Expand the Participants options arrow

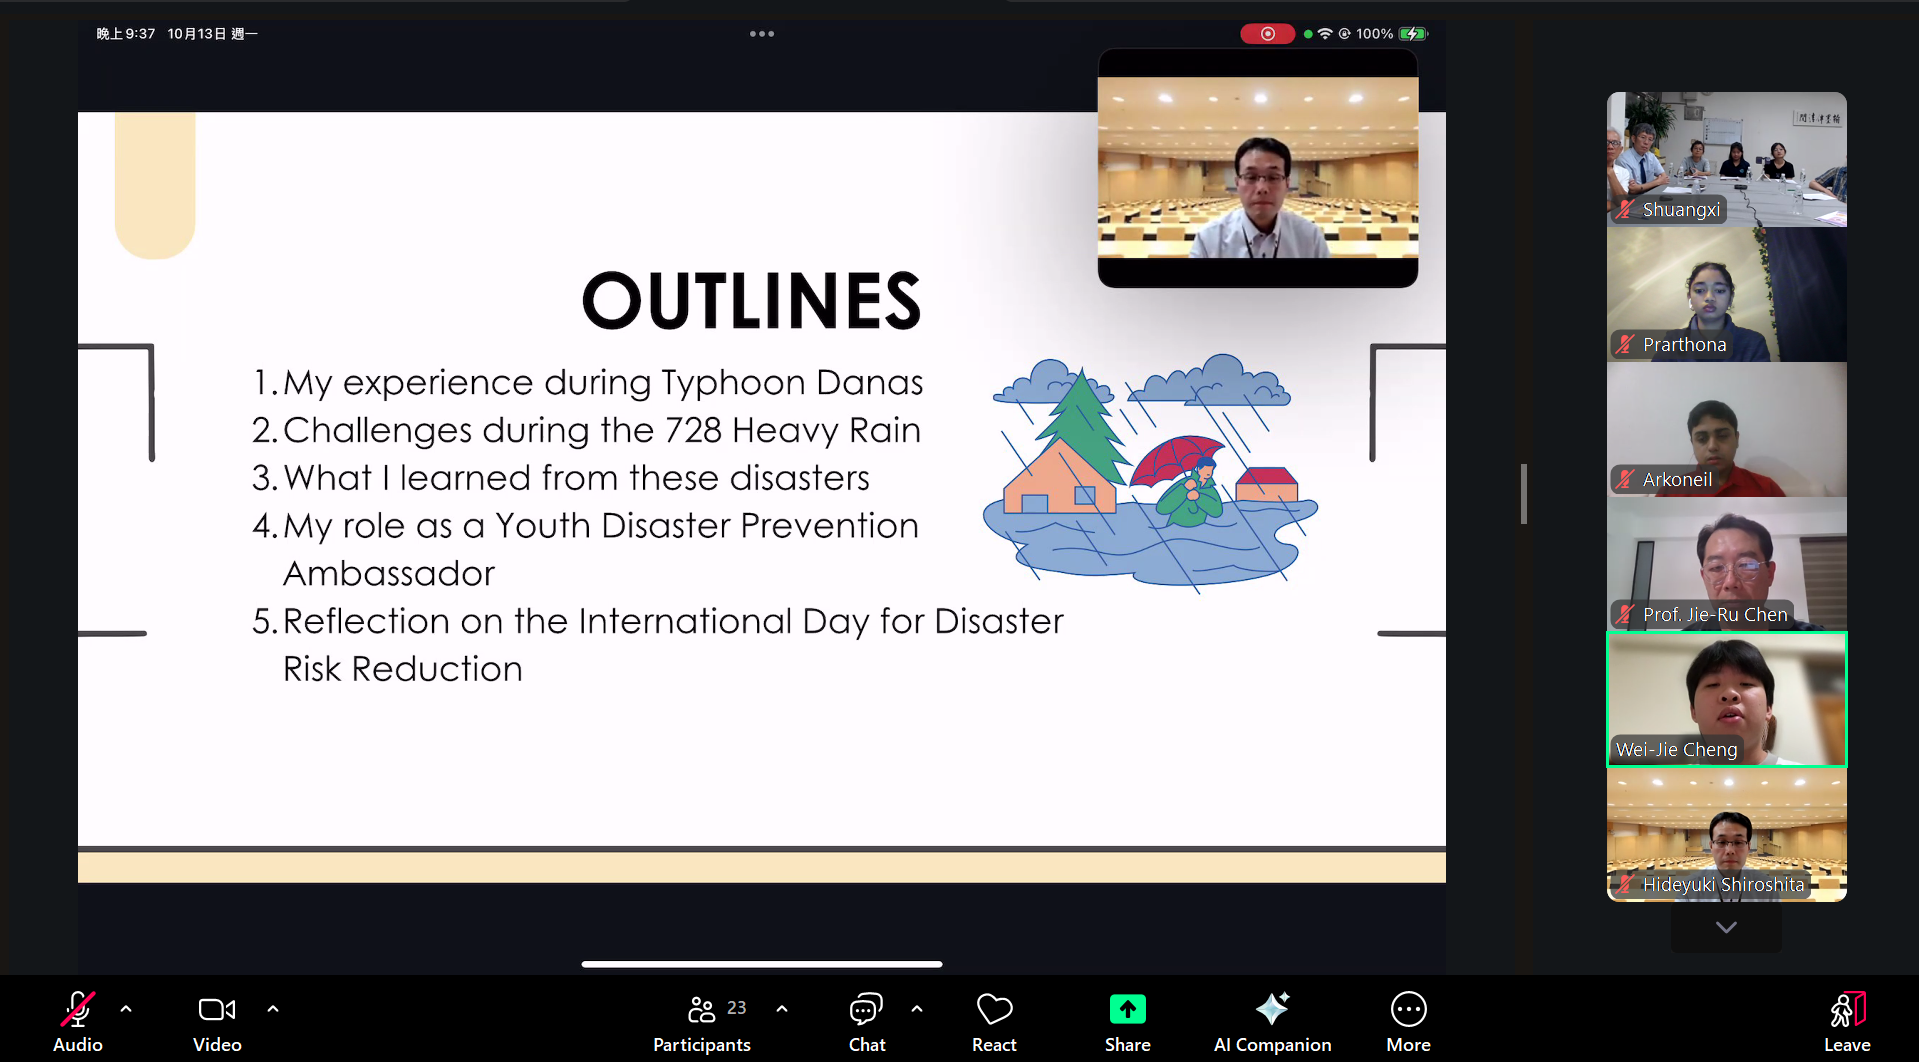click(x=782, y=1009)
